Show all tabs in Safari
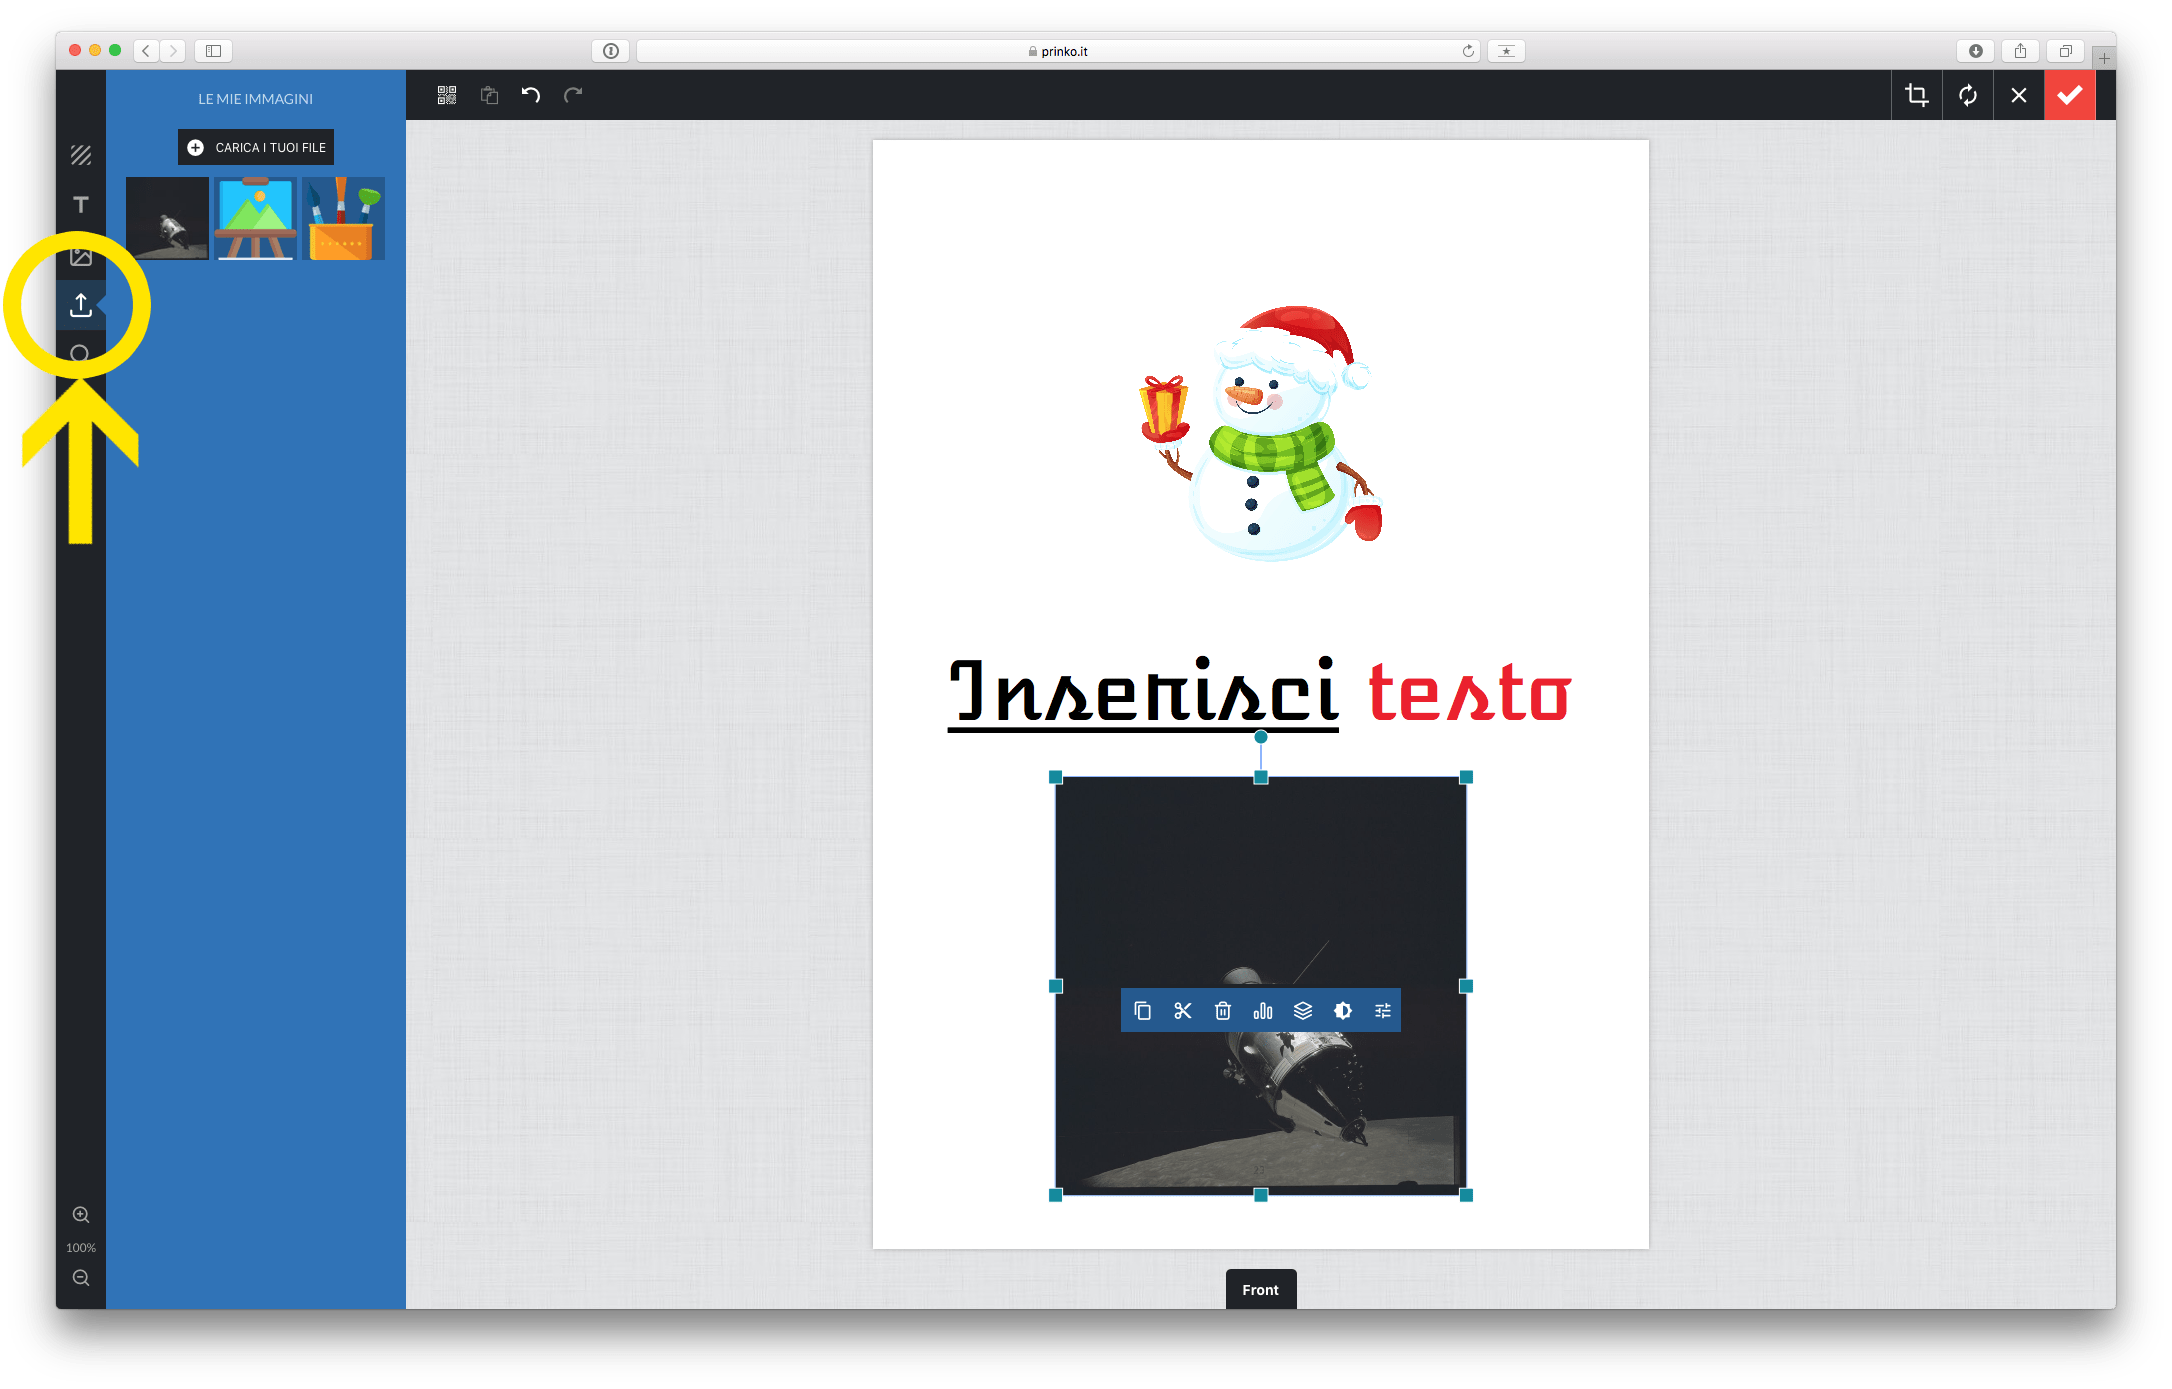The image size is (2172, 1389). [2066, 51]
